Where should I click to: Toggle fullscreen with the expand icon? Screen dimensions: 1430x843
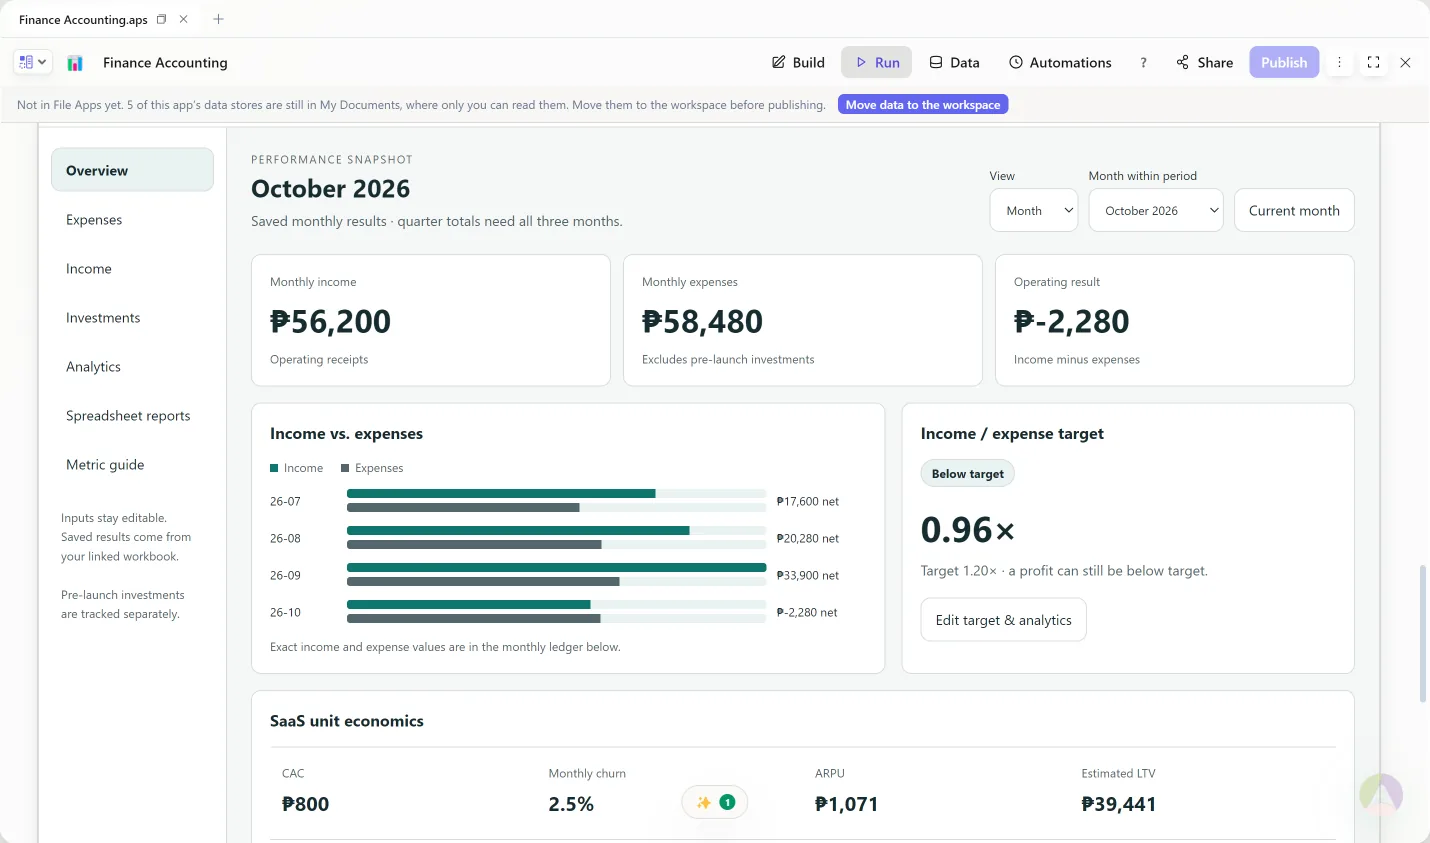click(x=1373, y=62)
